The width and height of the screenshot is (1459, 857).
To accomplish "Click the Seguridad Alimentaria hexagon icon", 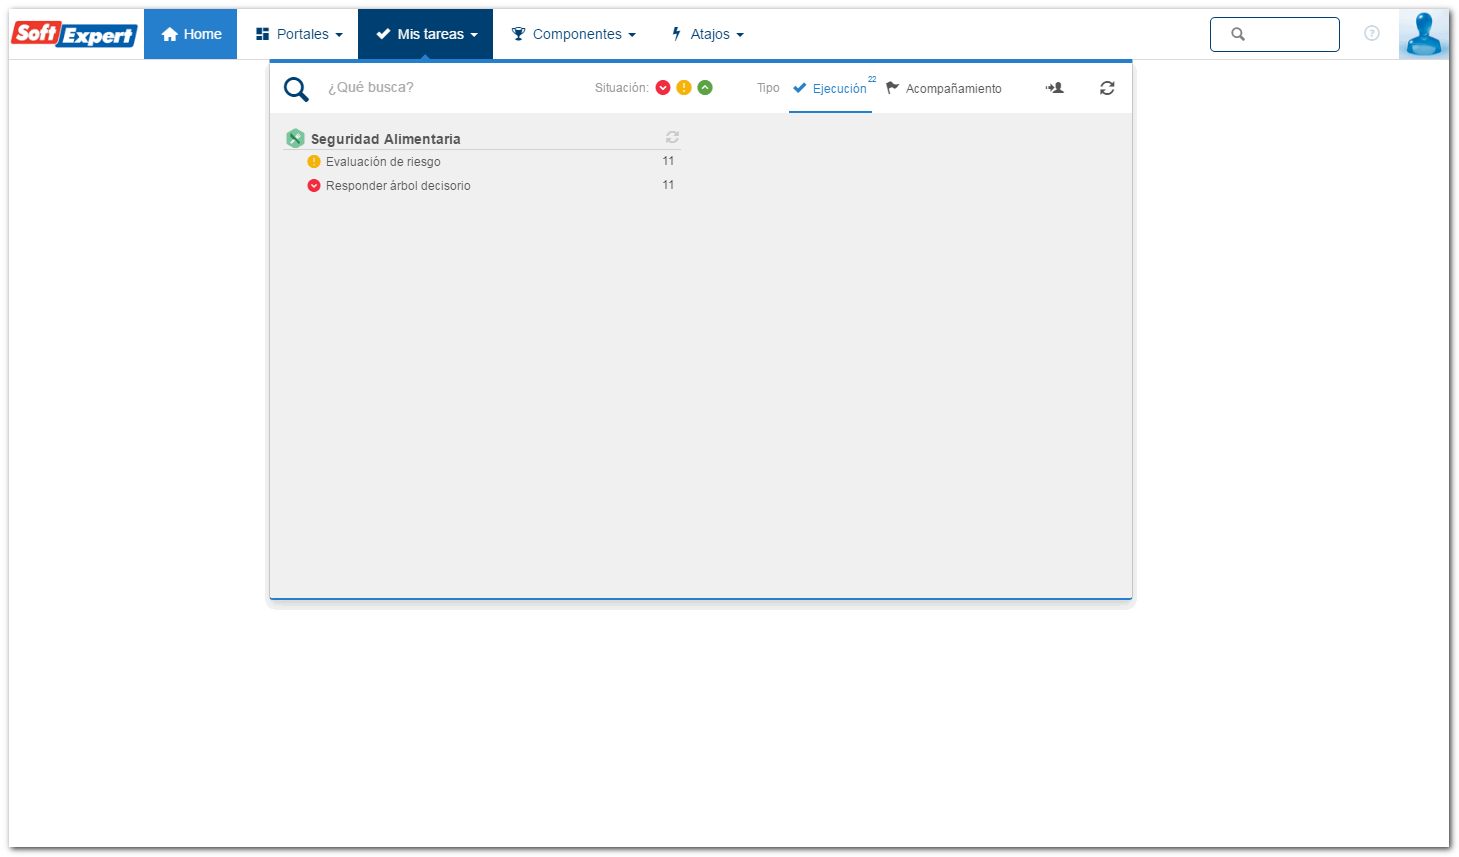I will click(295, 138).
